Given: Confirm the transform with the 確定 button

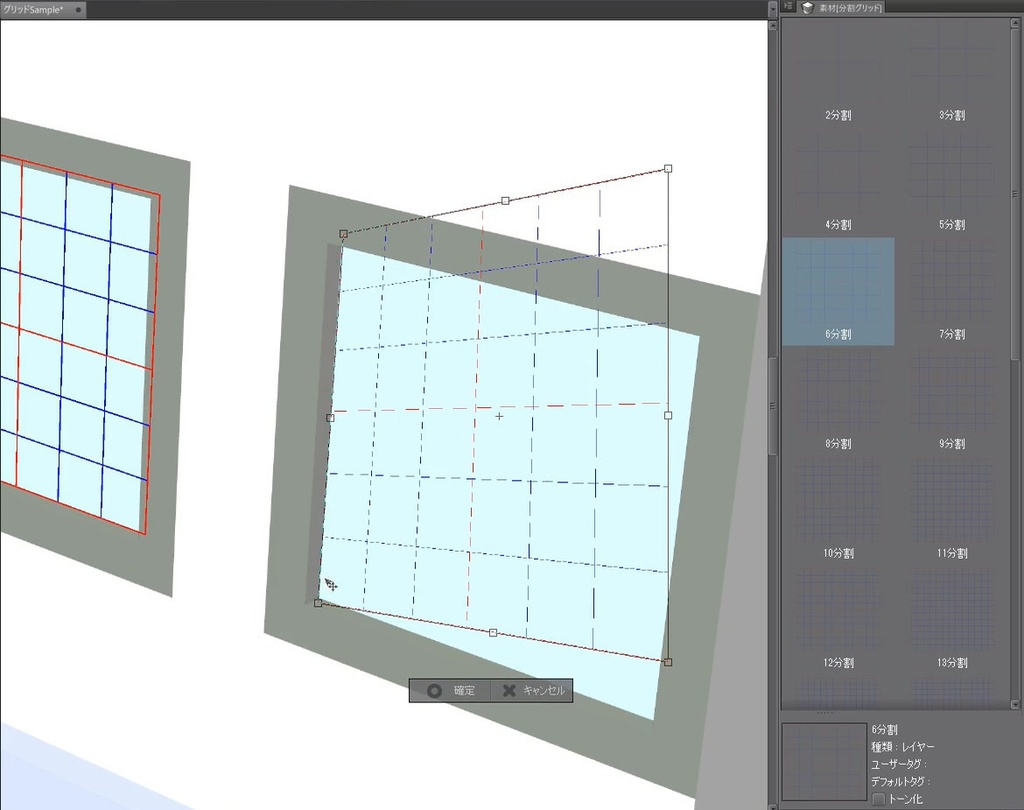Looking at the screenshot, I should click(449, 690).
